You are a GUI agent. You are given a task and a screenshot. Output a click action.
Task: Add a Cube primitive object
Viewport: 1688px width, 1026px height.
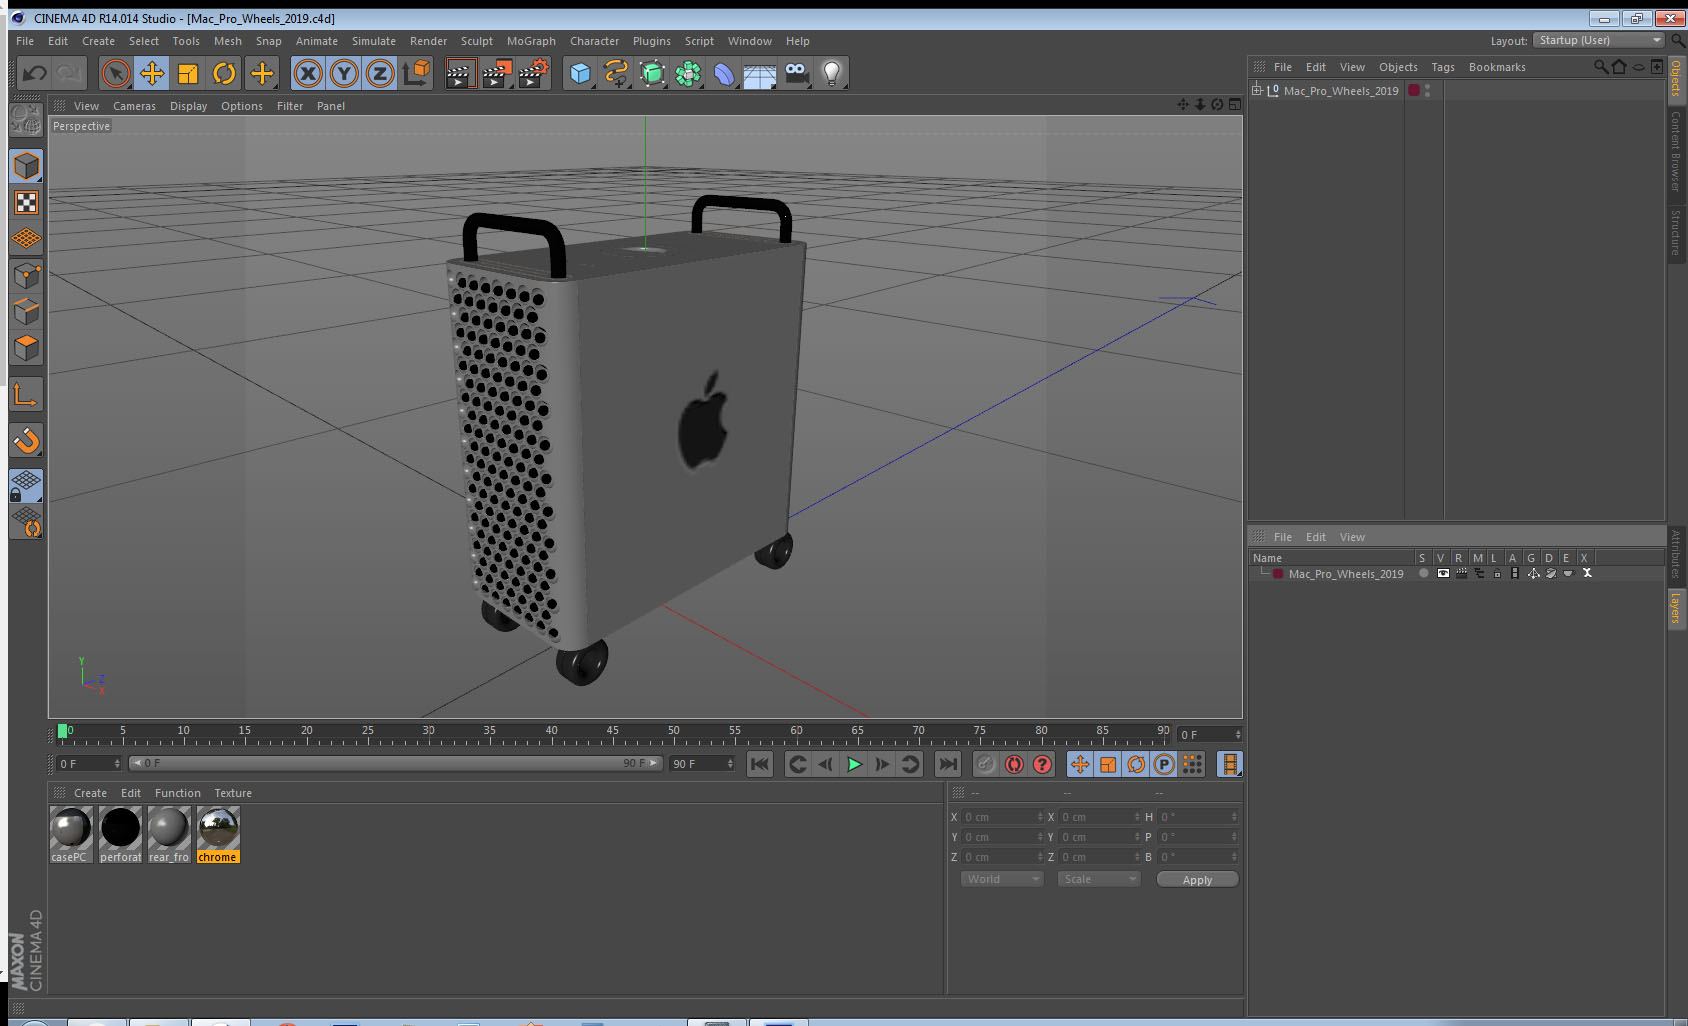(580, 73)
